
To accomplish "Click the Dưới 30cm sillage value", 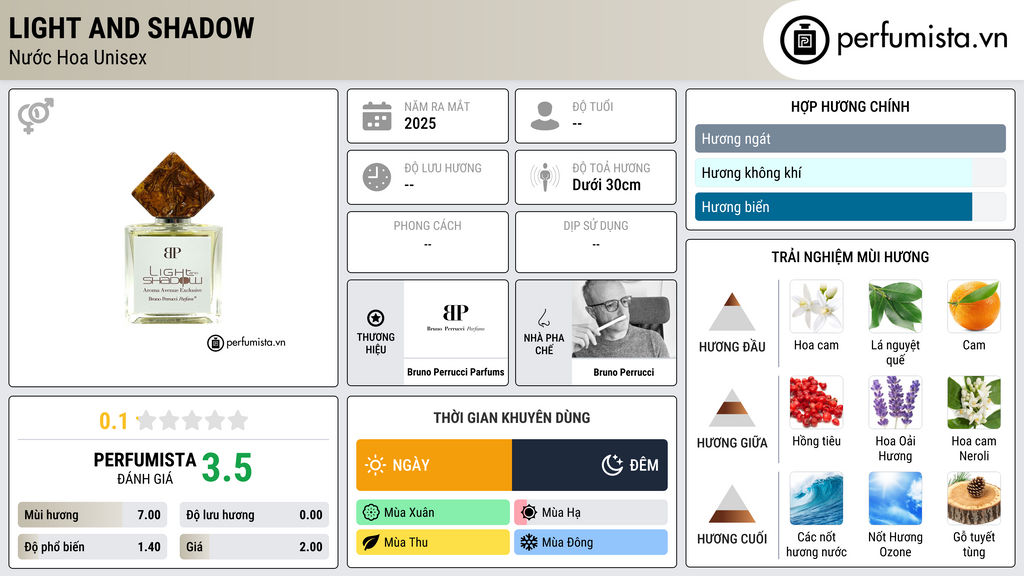I will point(606,185).
